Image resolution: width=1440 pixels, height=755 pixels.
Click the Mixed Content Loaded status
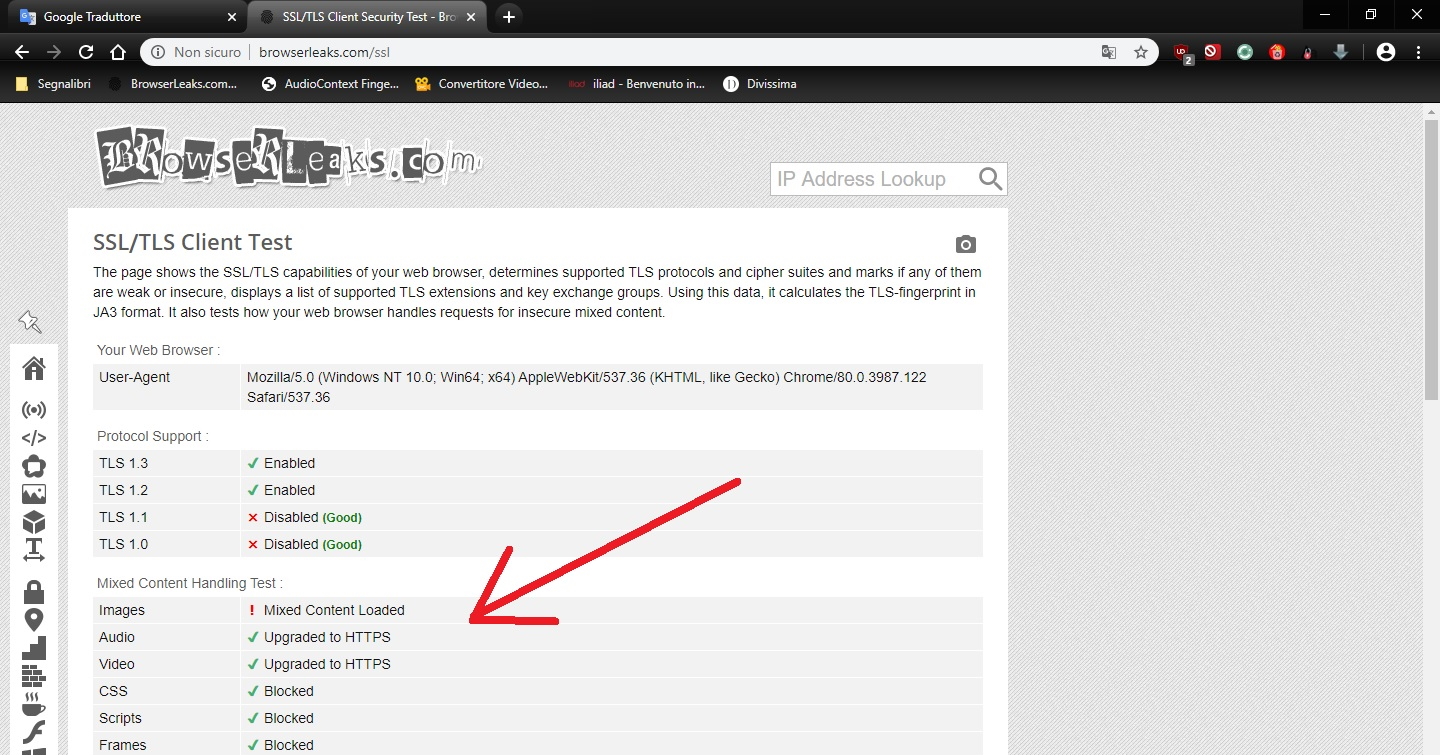[x=334, y=610]
